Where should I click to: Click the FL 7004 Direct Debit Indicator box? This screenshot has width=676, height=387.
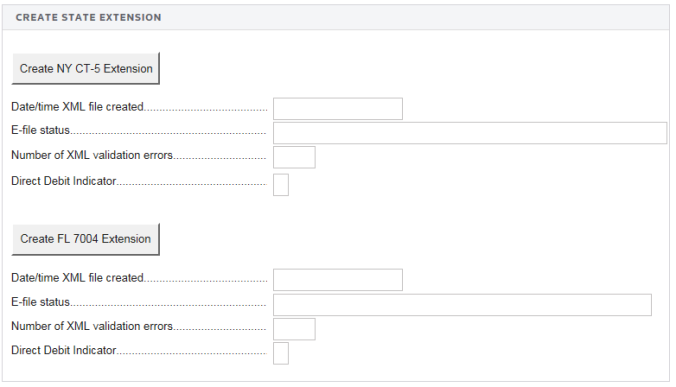[x=281, y=353]
